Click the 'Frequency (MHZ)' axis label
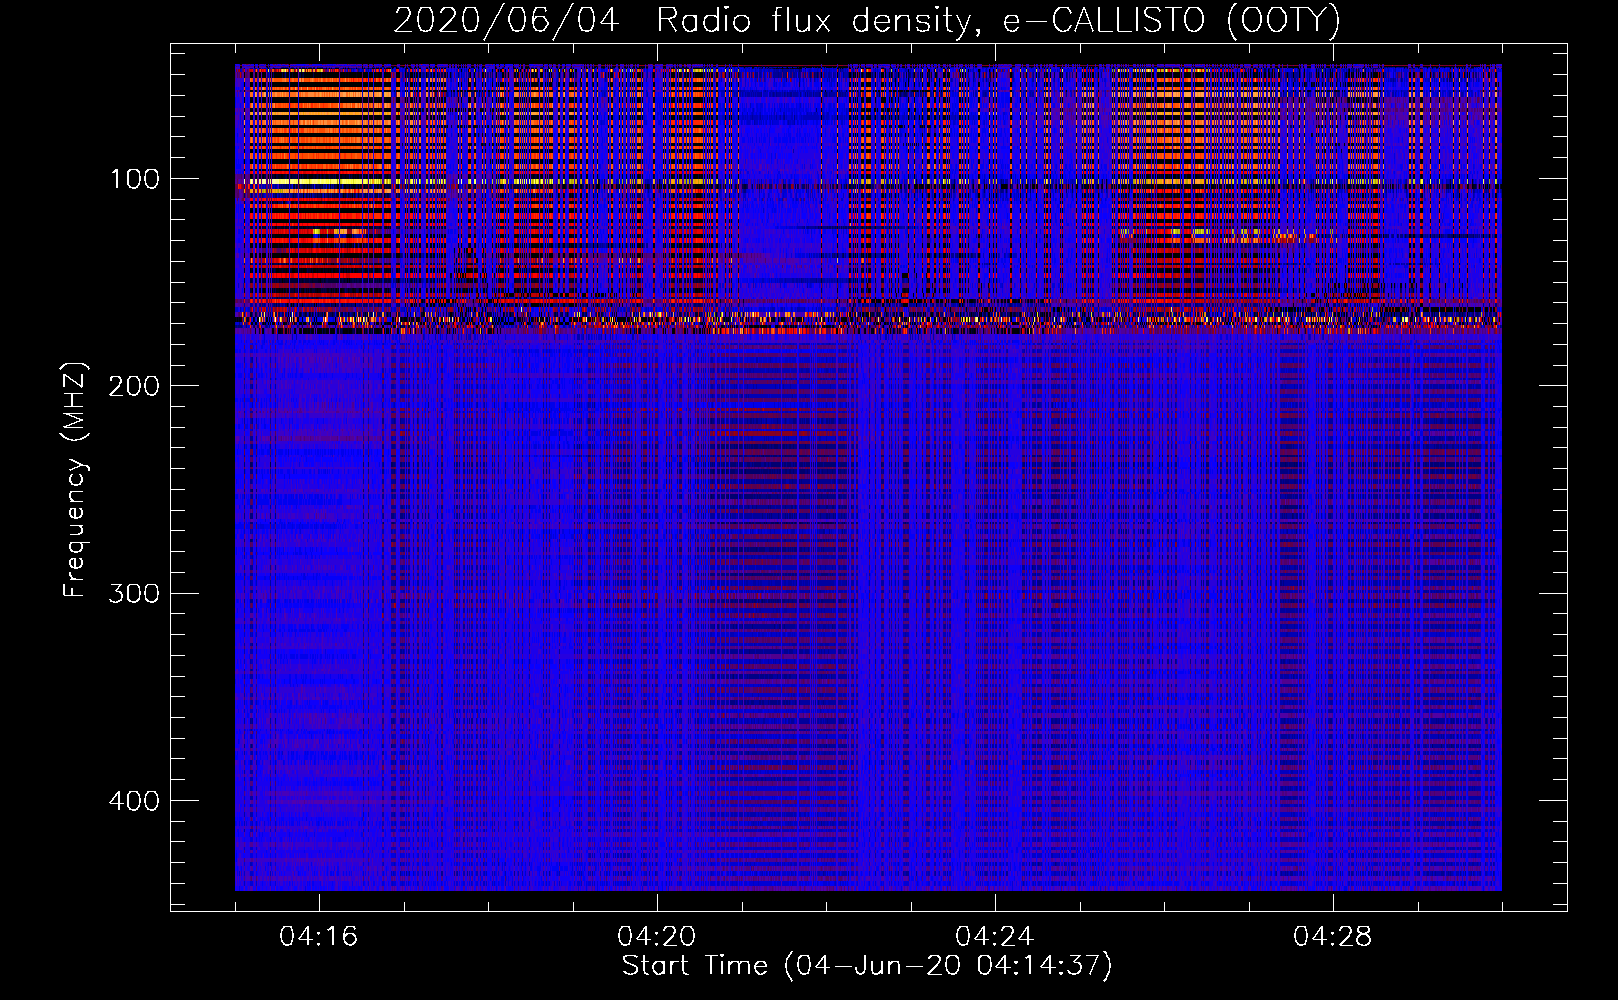 [75, 480]
